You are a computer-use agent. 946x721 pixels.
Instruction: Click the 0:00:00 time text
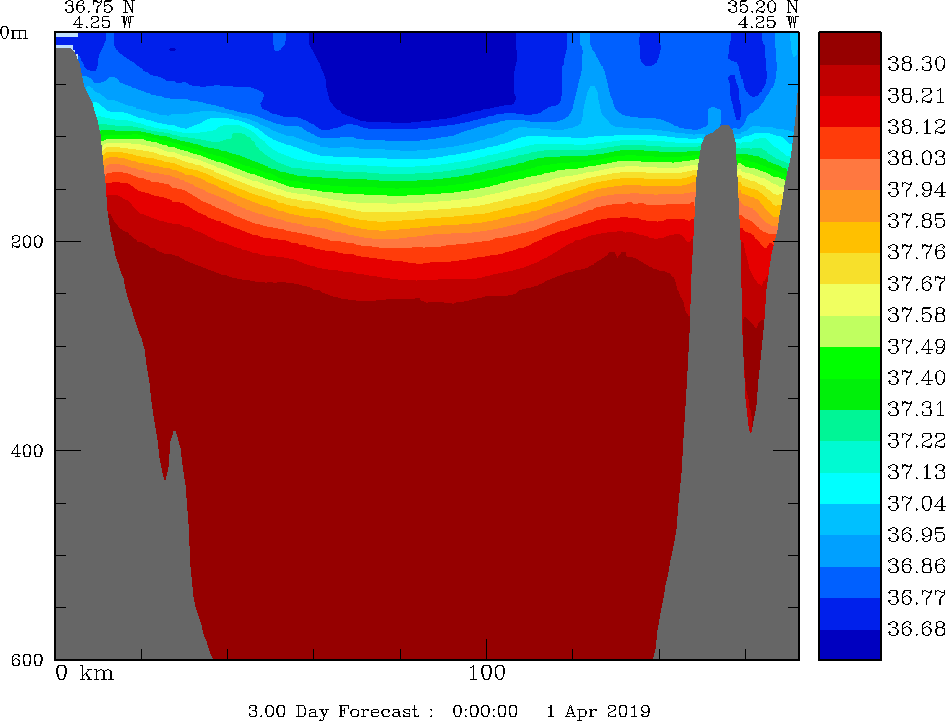click(485, 711)
